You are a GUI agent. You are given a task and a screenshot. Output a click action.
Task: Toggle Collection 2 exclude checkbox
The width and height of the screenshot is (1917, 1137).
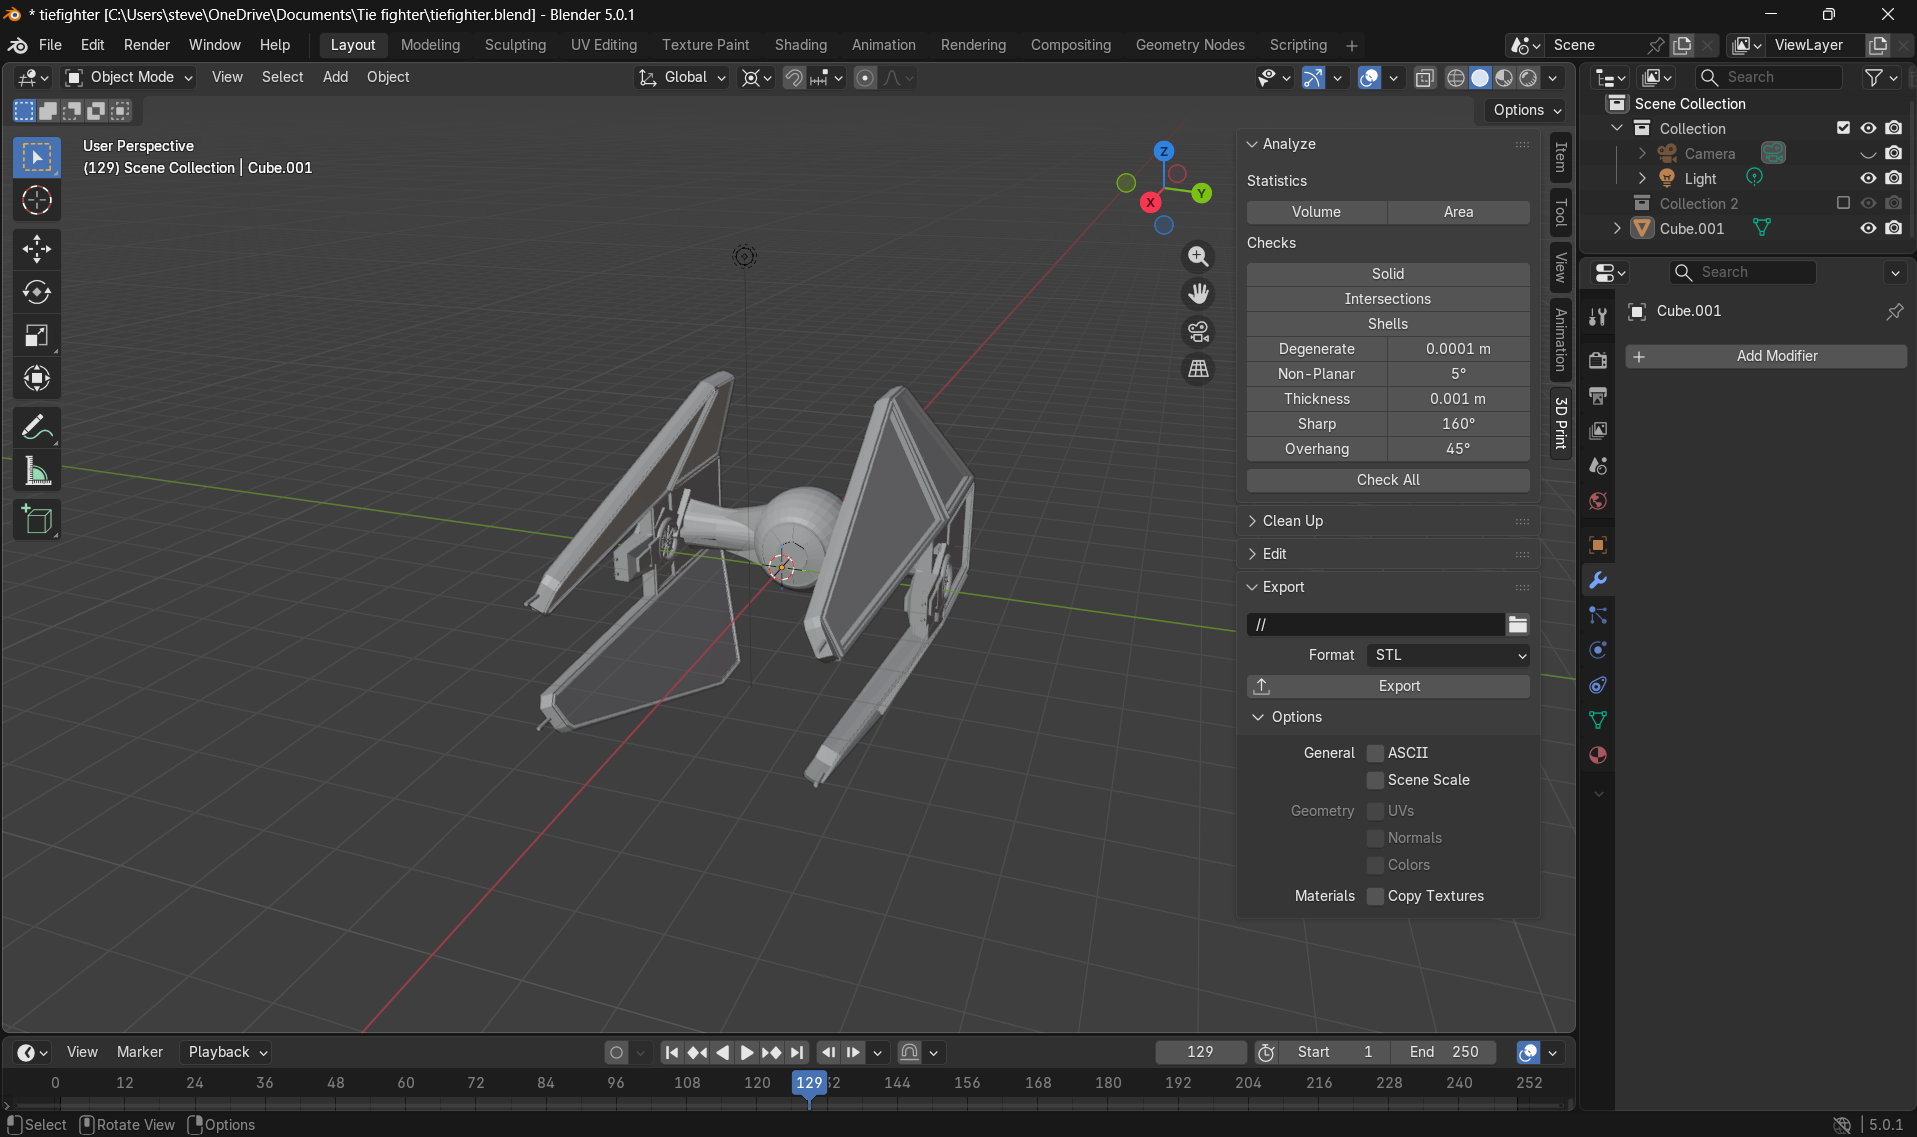tap(1843, 203)
